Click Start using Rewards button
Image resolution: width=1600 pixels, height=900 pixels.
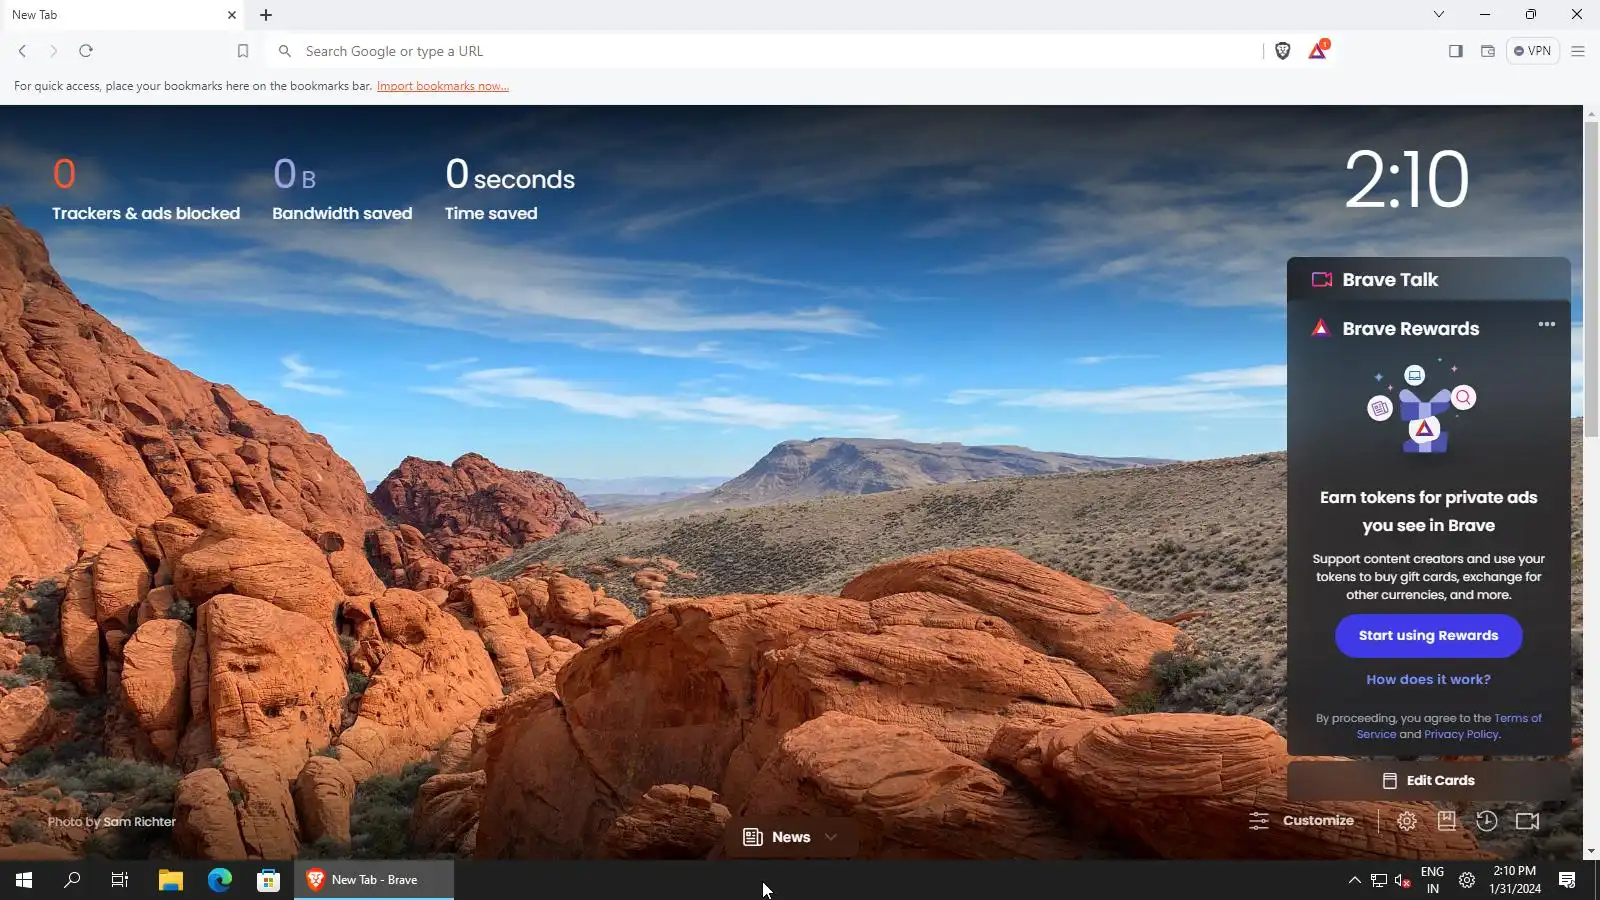point(1428,636)
